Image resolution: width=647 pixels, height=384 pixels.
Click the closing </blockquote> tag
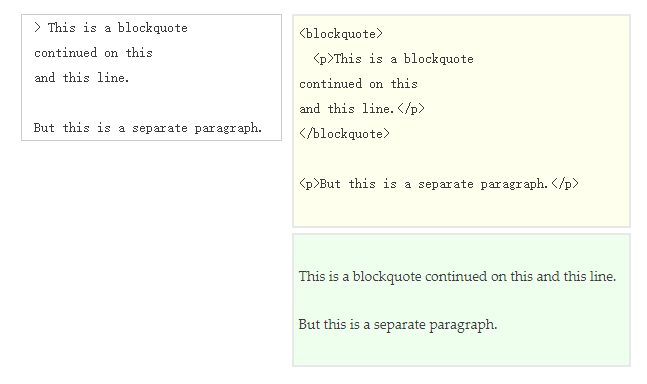click(x=344, y=134)
